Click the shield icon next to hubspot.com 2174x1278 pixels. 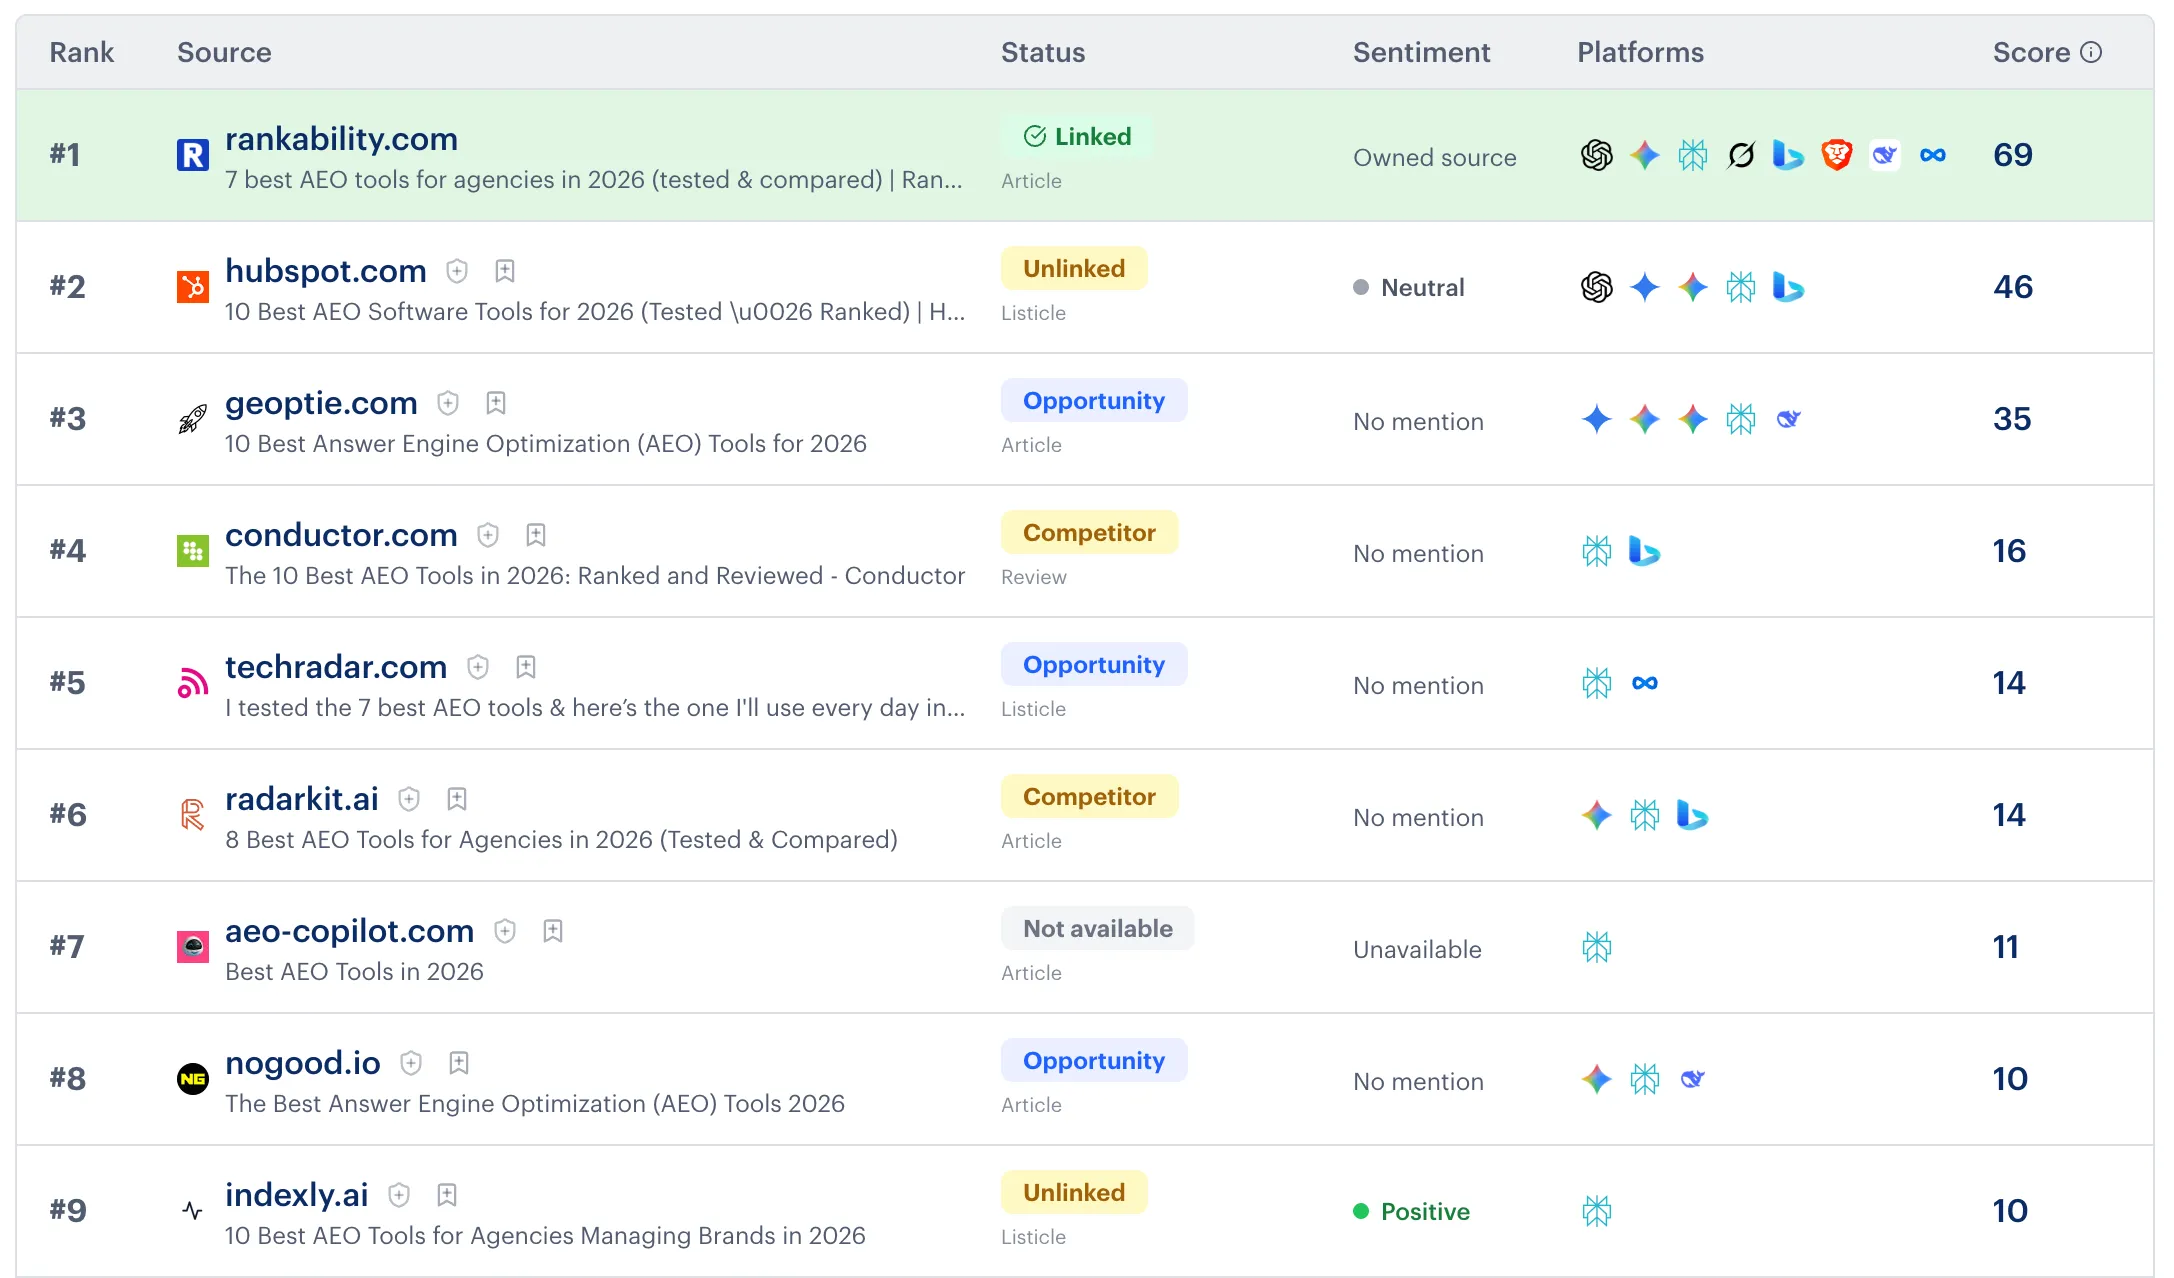tap(457, 271)
